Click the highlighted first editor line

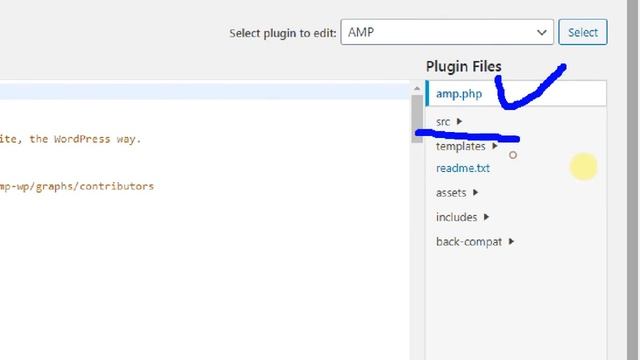pyautogui.click(x=204, y=91)
